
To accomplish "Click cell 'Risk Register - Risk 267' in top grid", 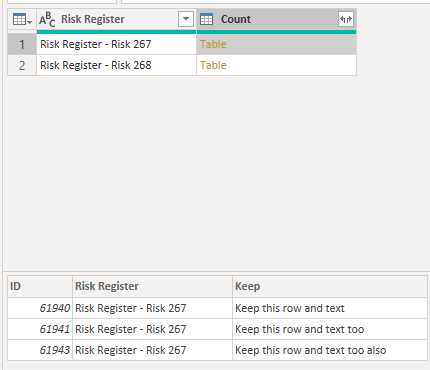I will [116, 44].
